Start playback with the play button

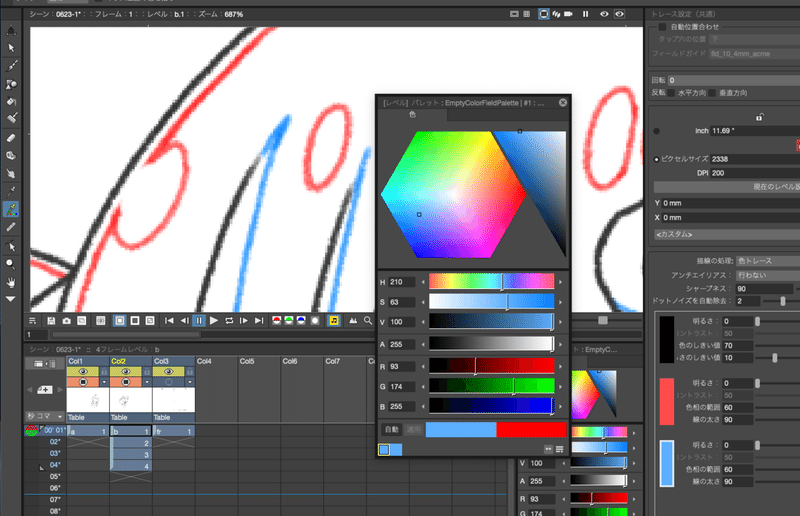point(214,321)
